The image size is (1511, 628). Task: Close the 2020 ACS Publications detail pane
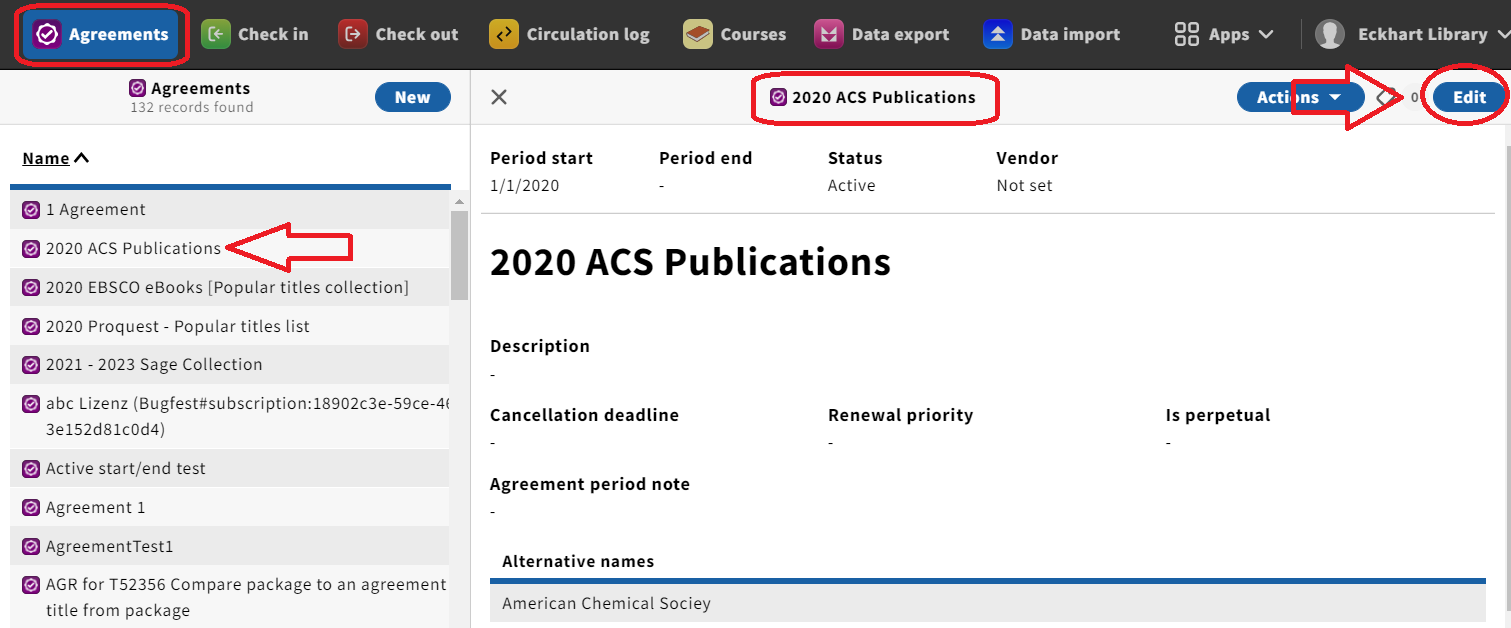[499, 97]
